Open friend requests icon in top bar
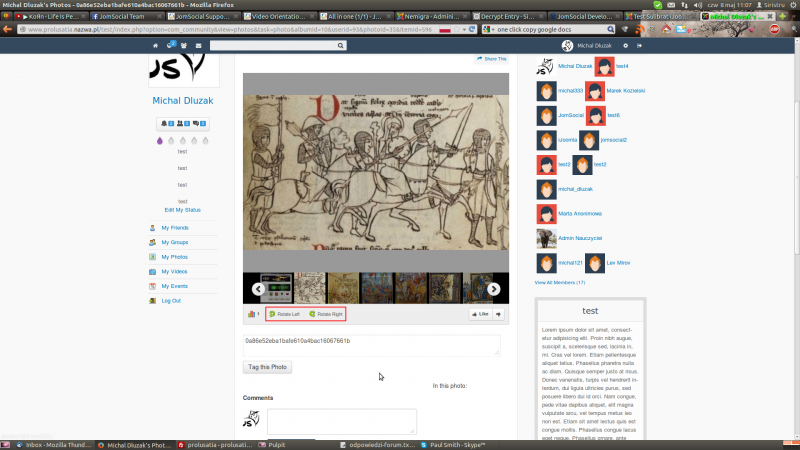This screenshot has height=450, width=800. pyautogui.click(x=184, y=45)
